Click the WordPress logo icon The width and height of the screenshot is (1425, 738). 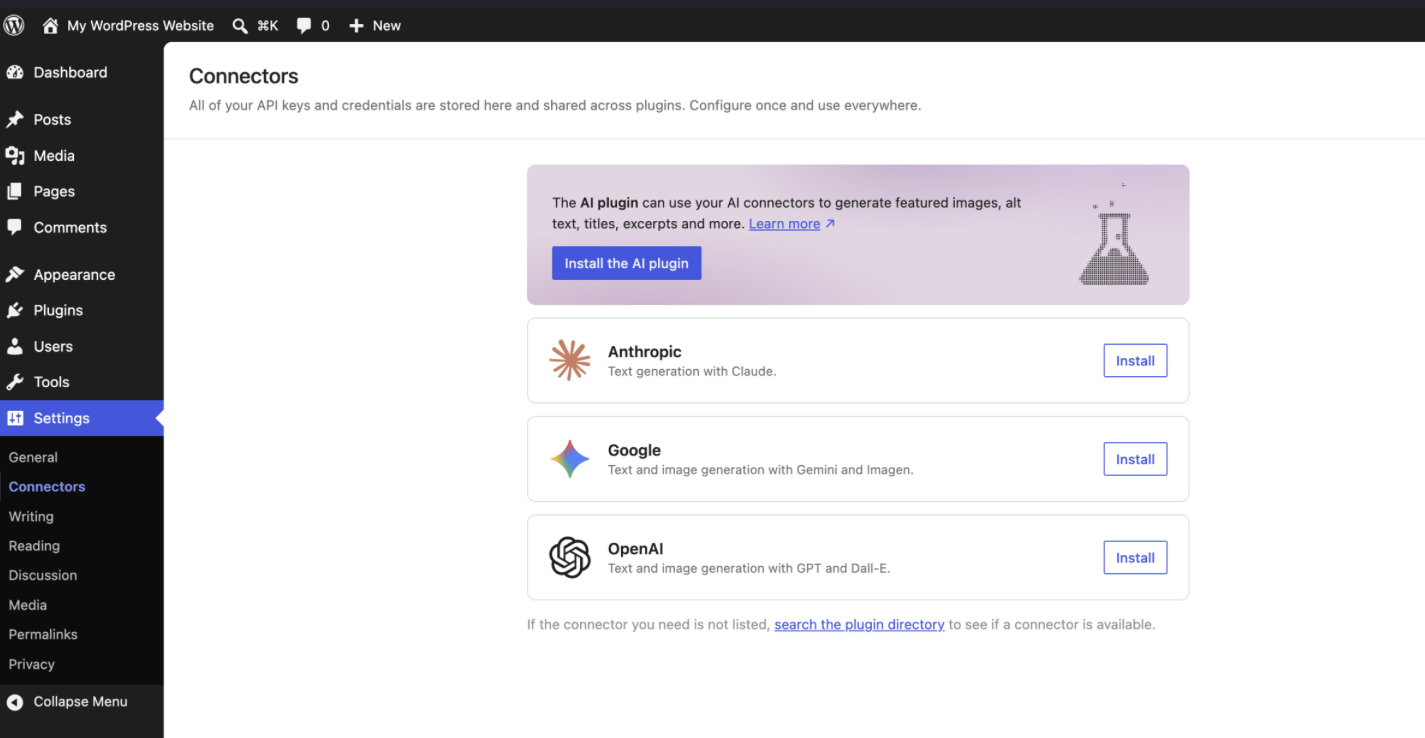pyautogui.click(x=14, y=26)
